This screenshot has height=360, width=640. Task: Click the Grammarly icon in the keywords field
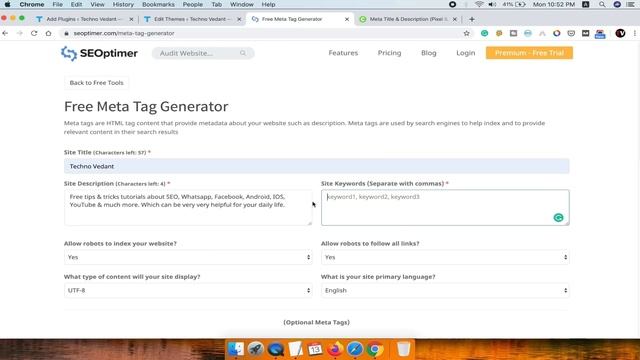point(558,218)
